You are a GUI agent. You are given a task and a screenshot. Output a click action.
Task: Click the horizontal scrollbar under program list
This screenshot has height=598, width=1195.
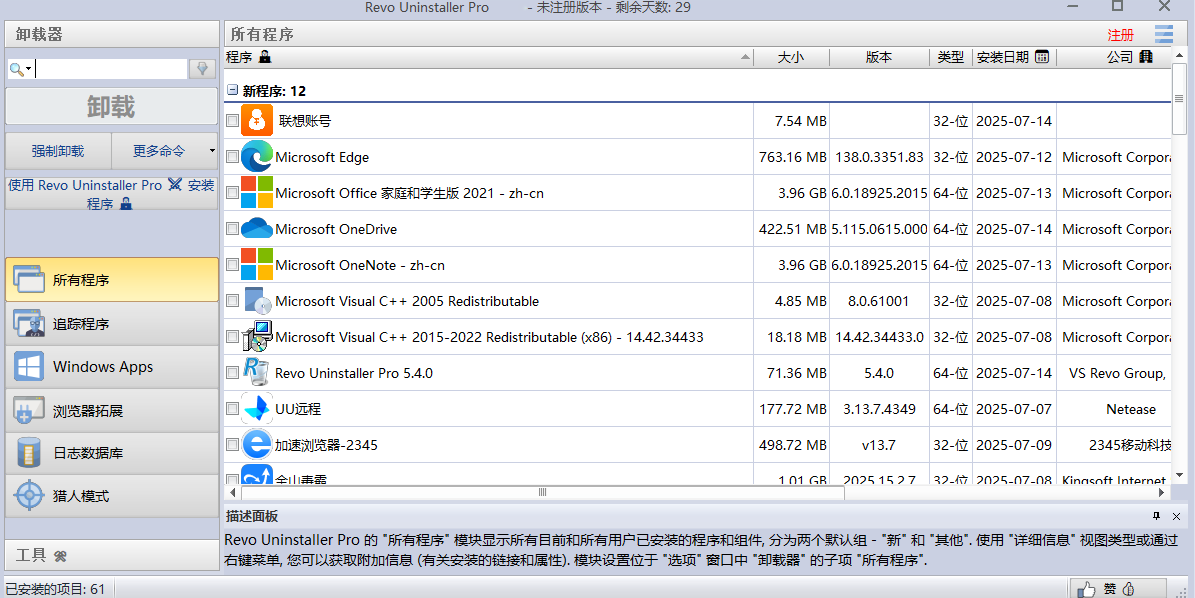542,492
